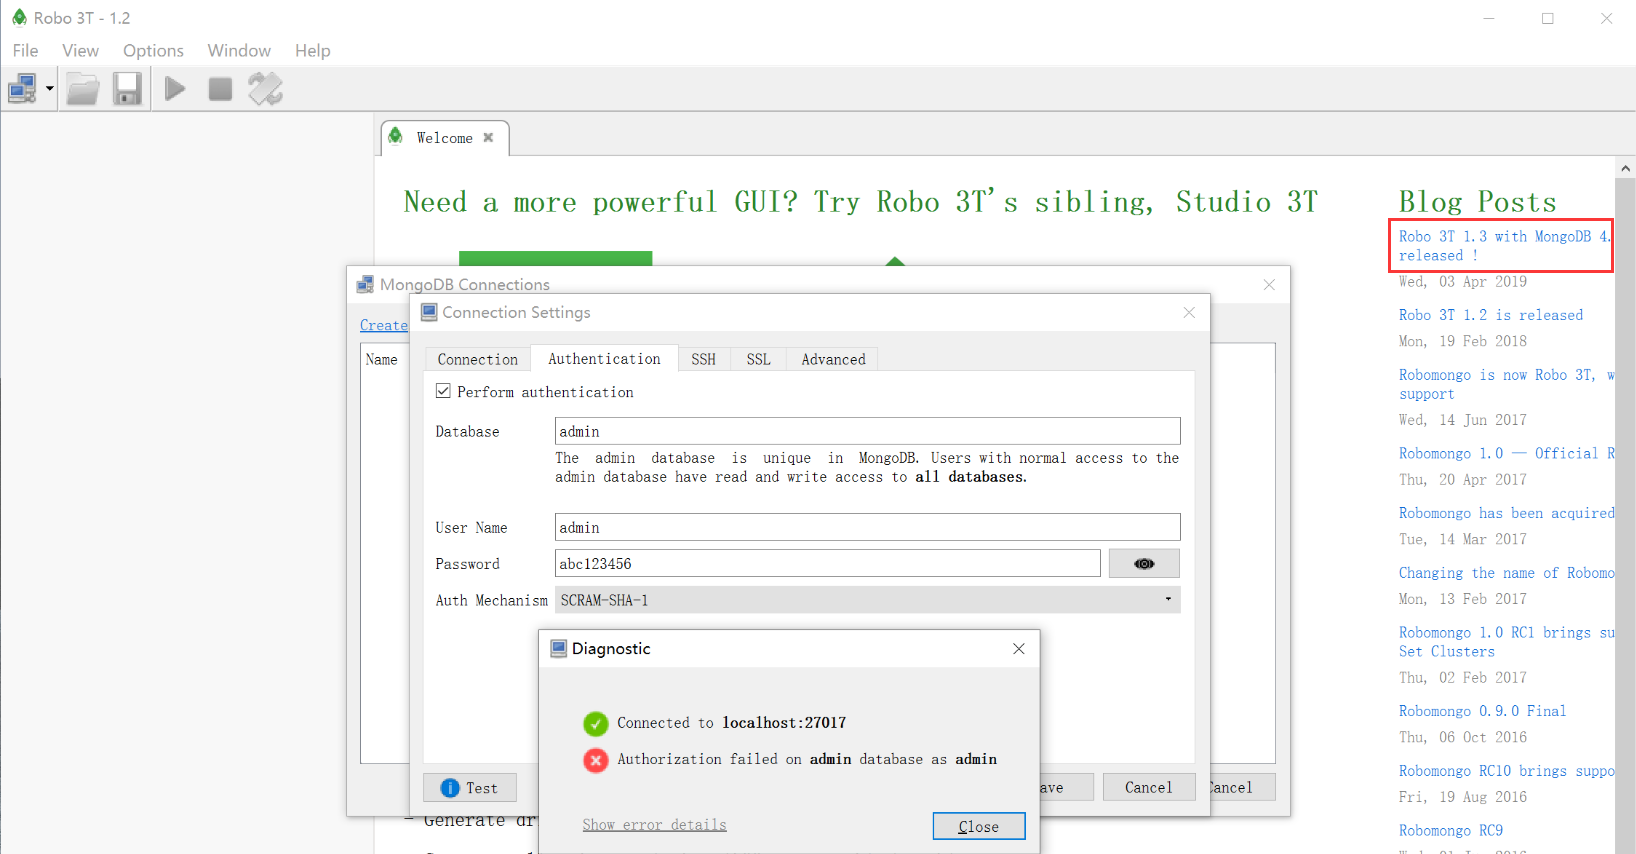The image size is (1636, 854).
Task: Click the Open file folder icon
Action: [83, 89]
